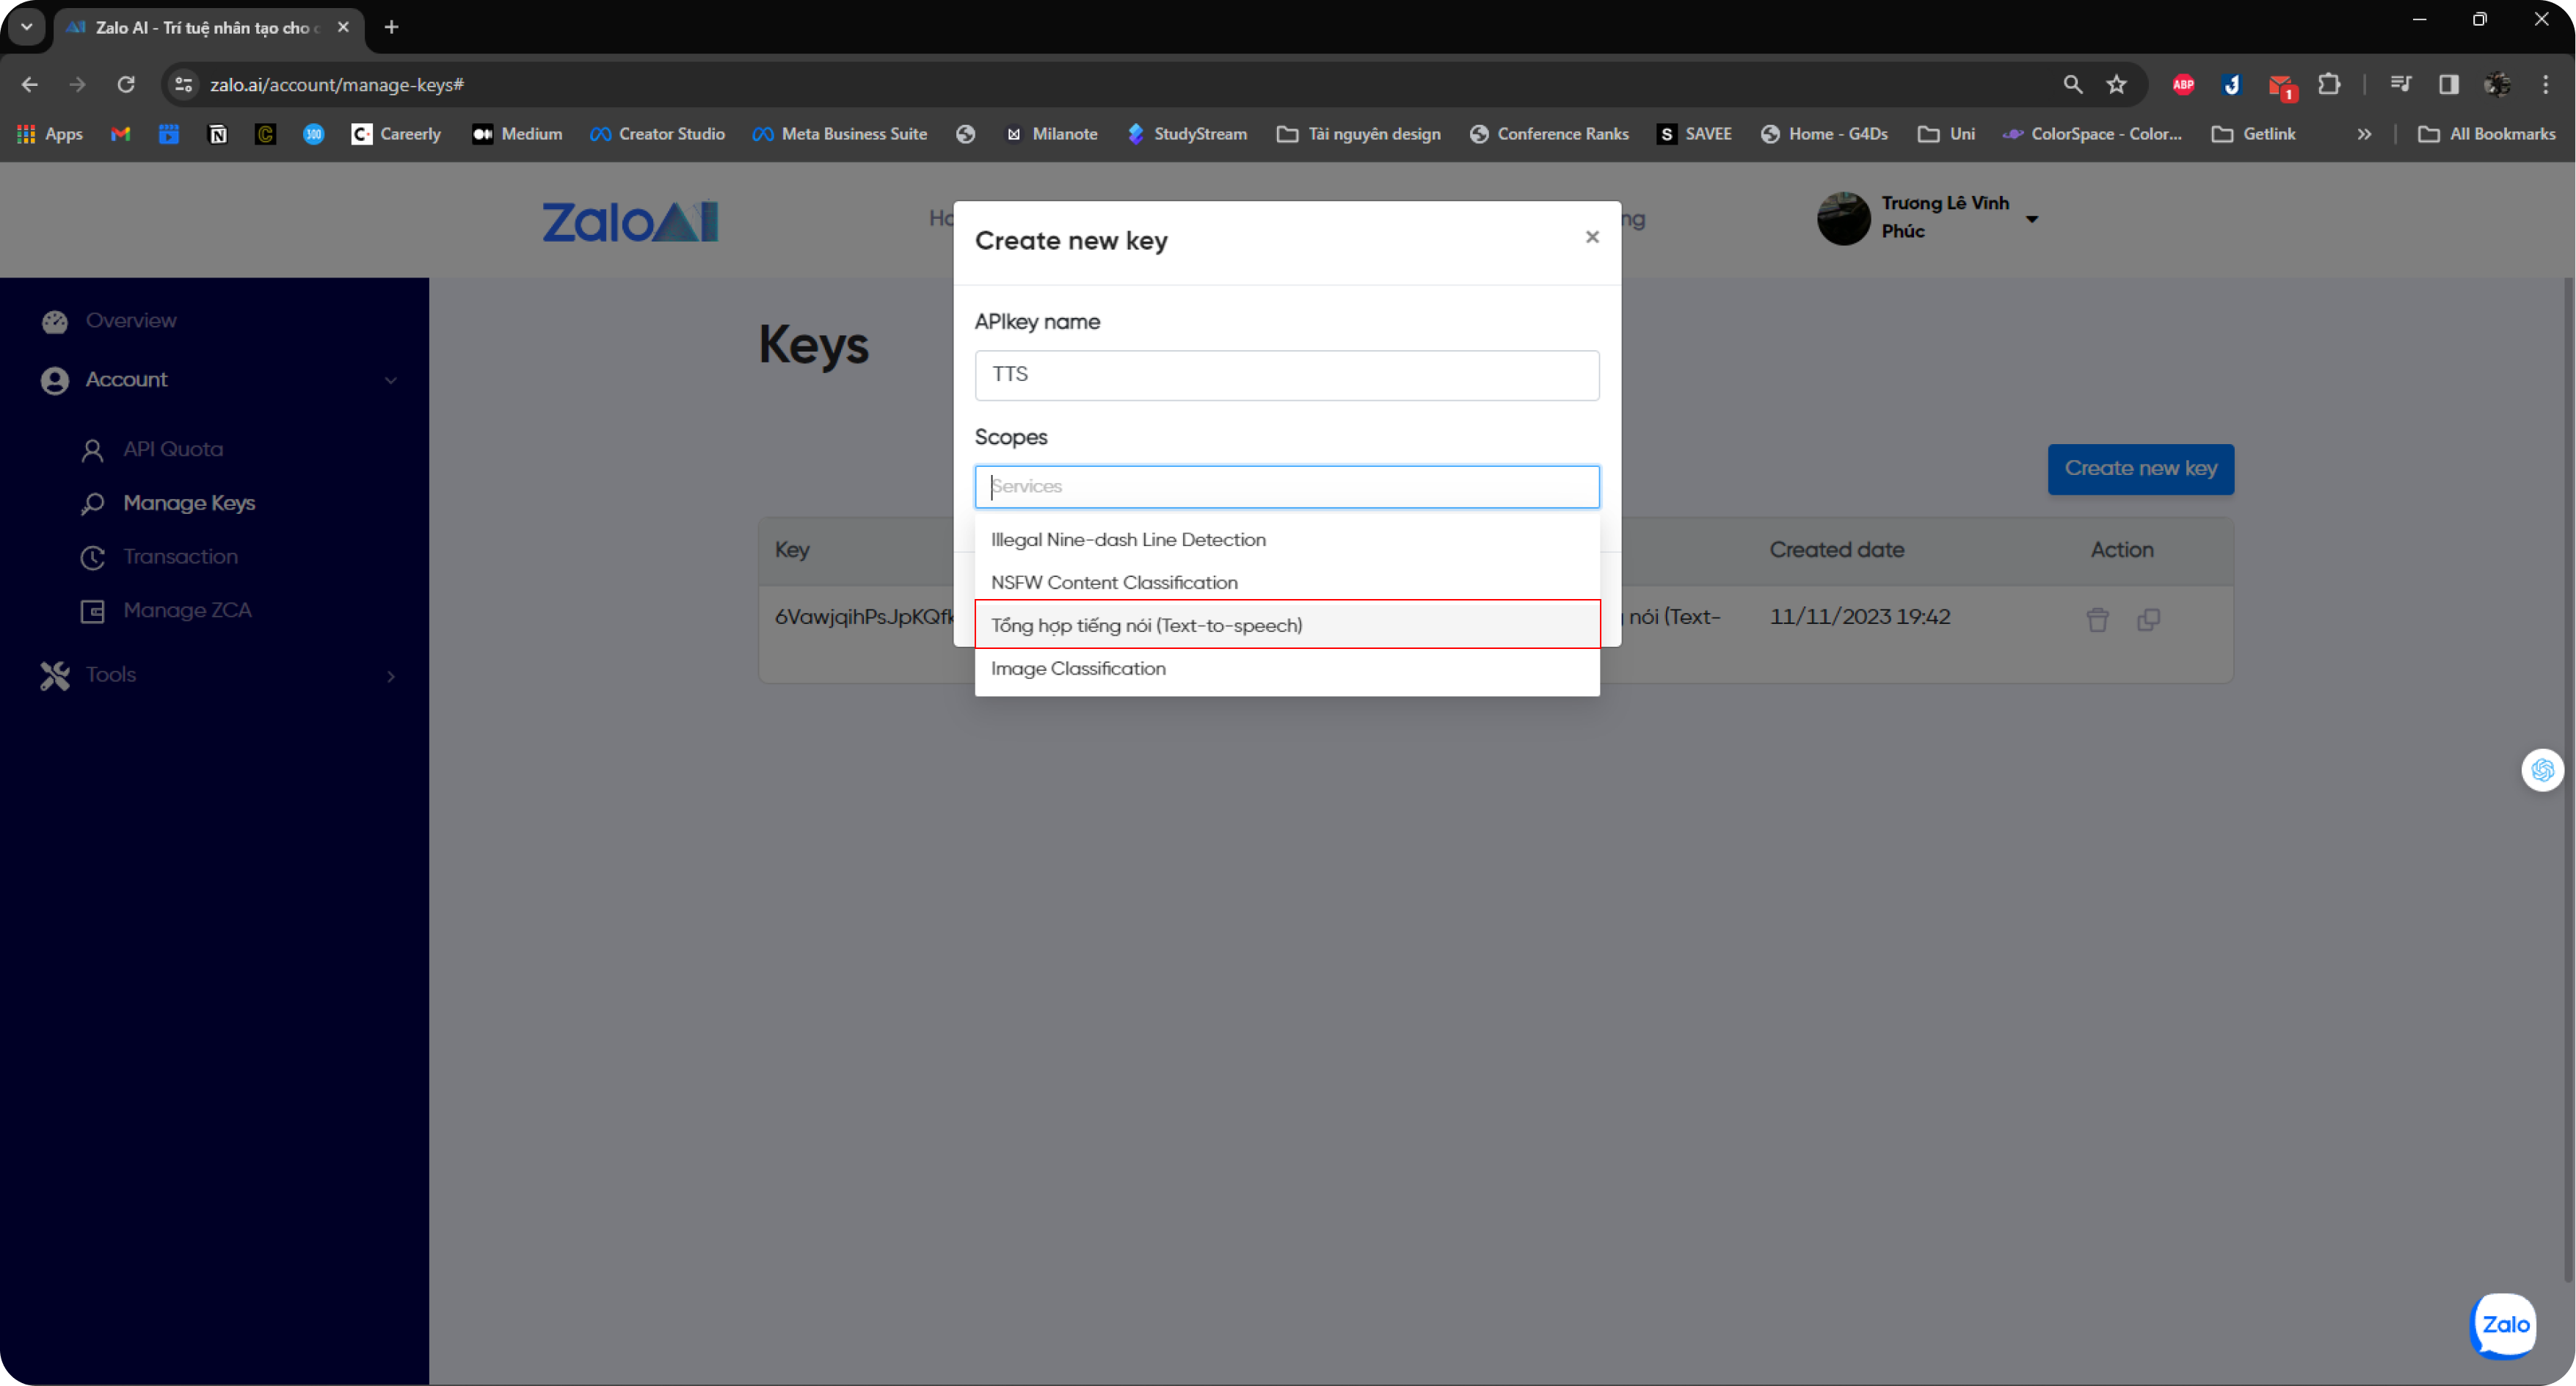Open the StudyStream bookmark
This screenshot has width=2576, height=1386.
click(1187, 134)
